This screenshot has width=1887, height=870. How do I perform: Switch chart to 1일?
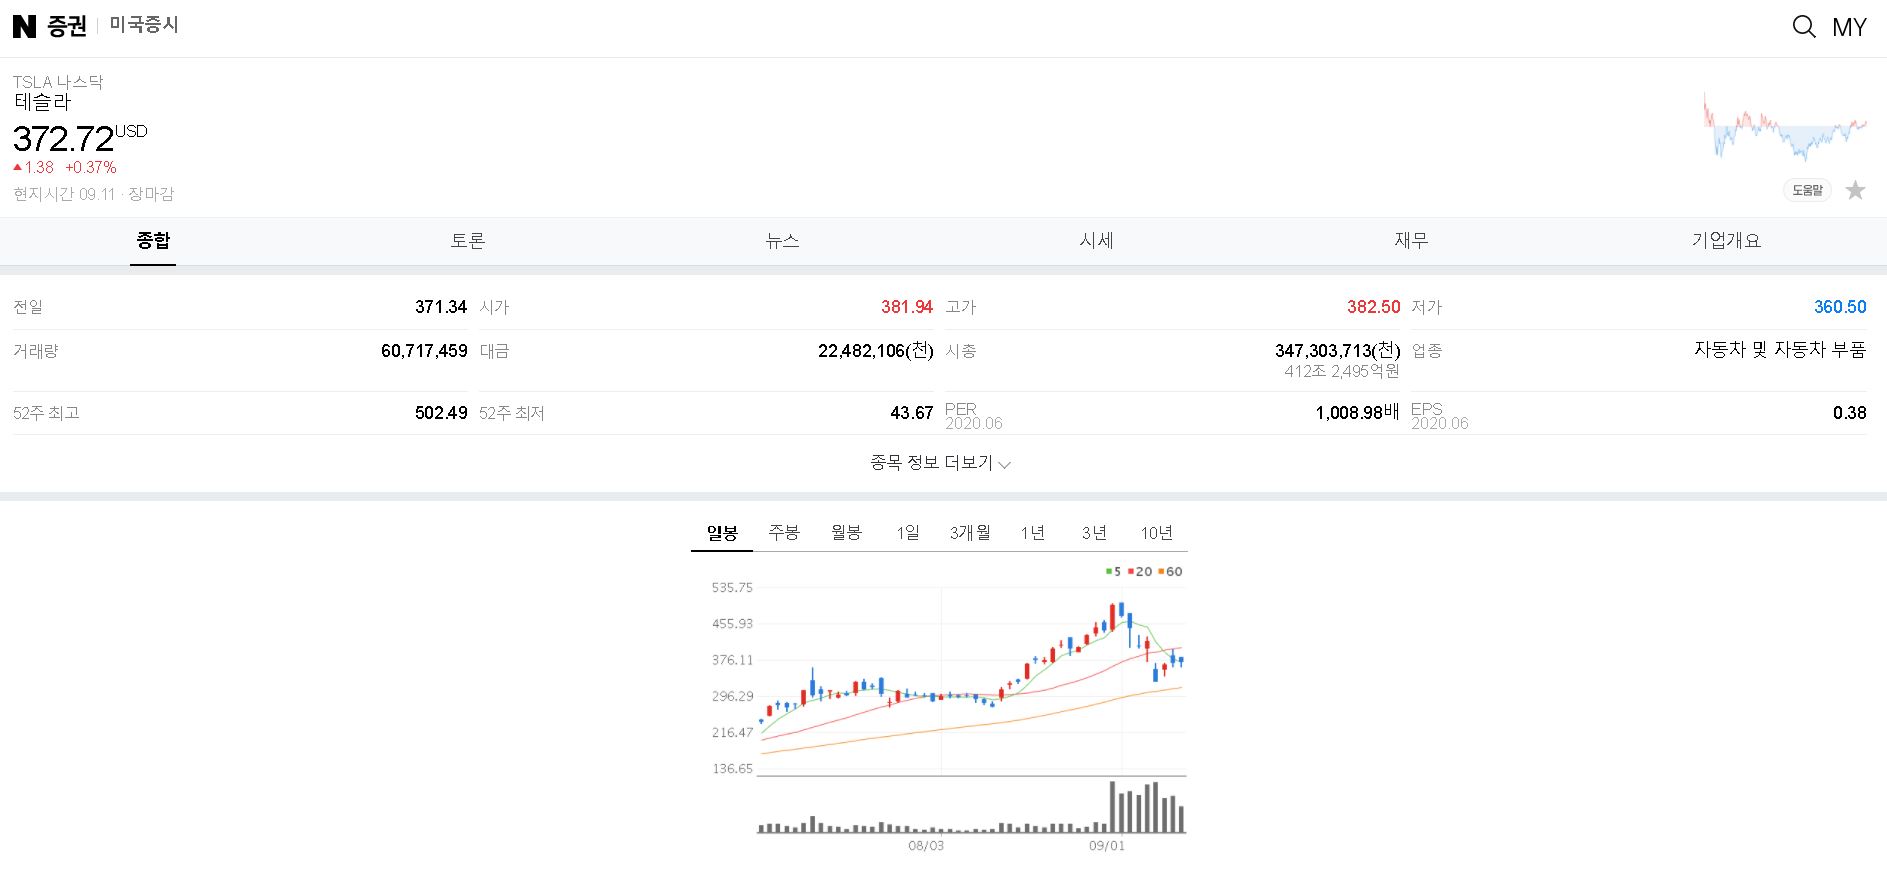point(908,533)
